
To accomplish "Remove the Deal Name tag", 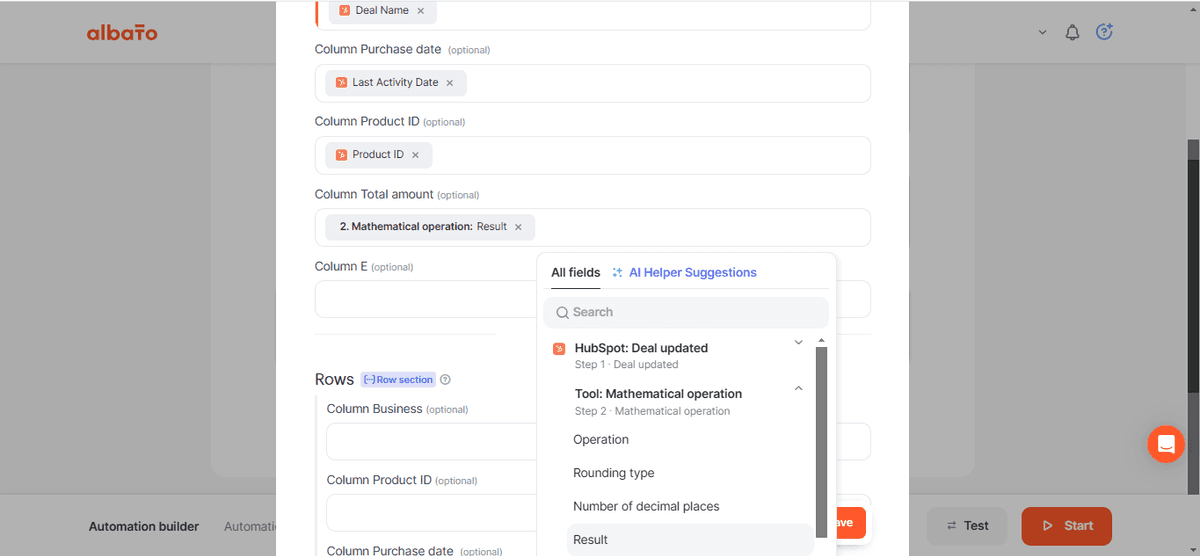I will pyautogui.click(x=420, y=10).
